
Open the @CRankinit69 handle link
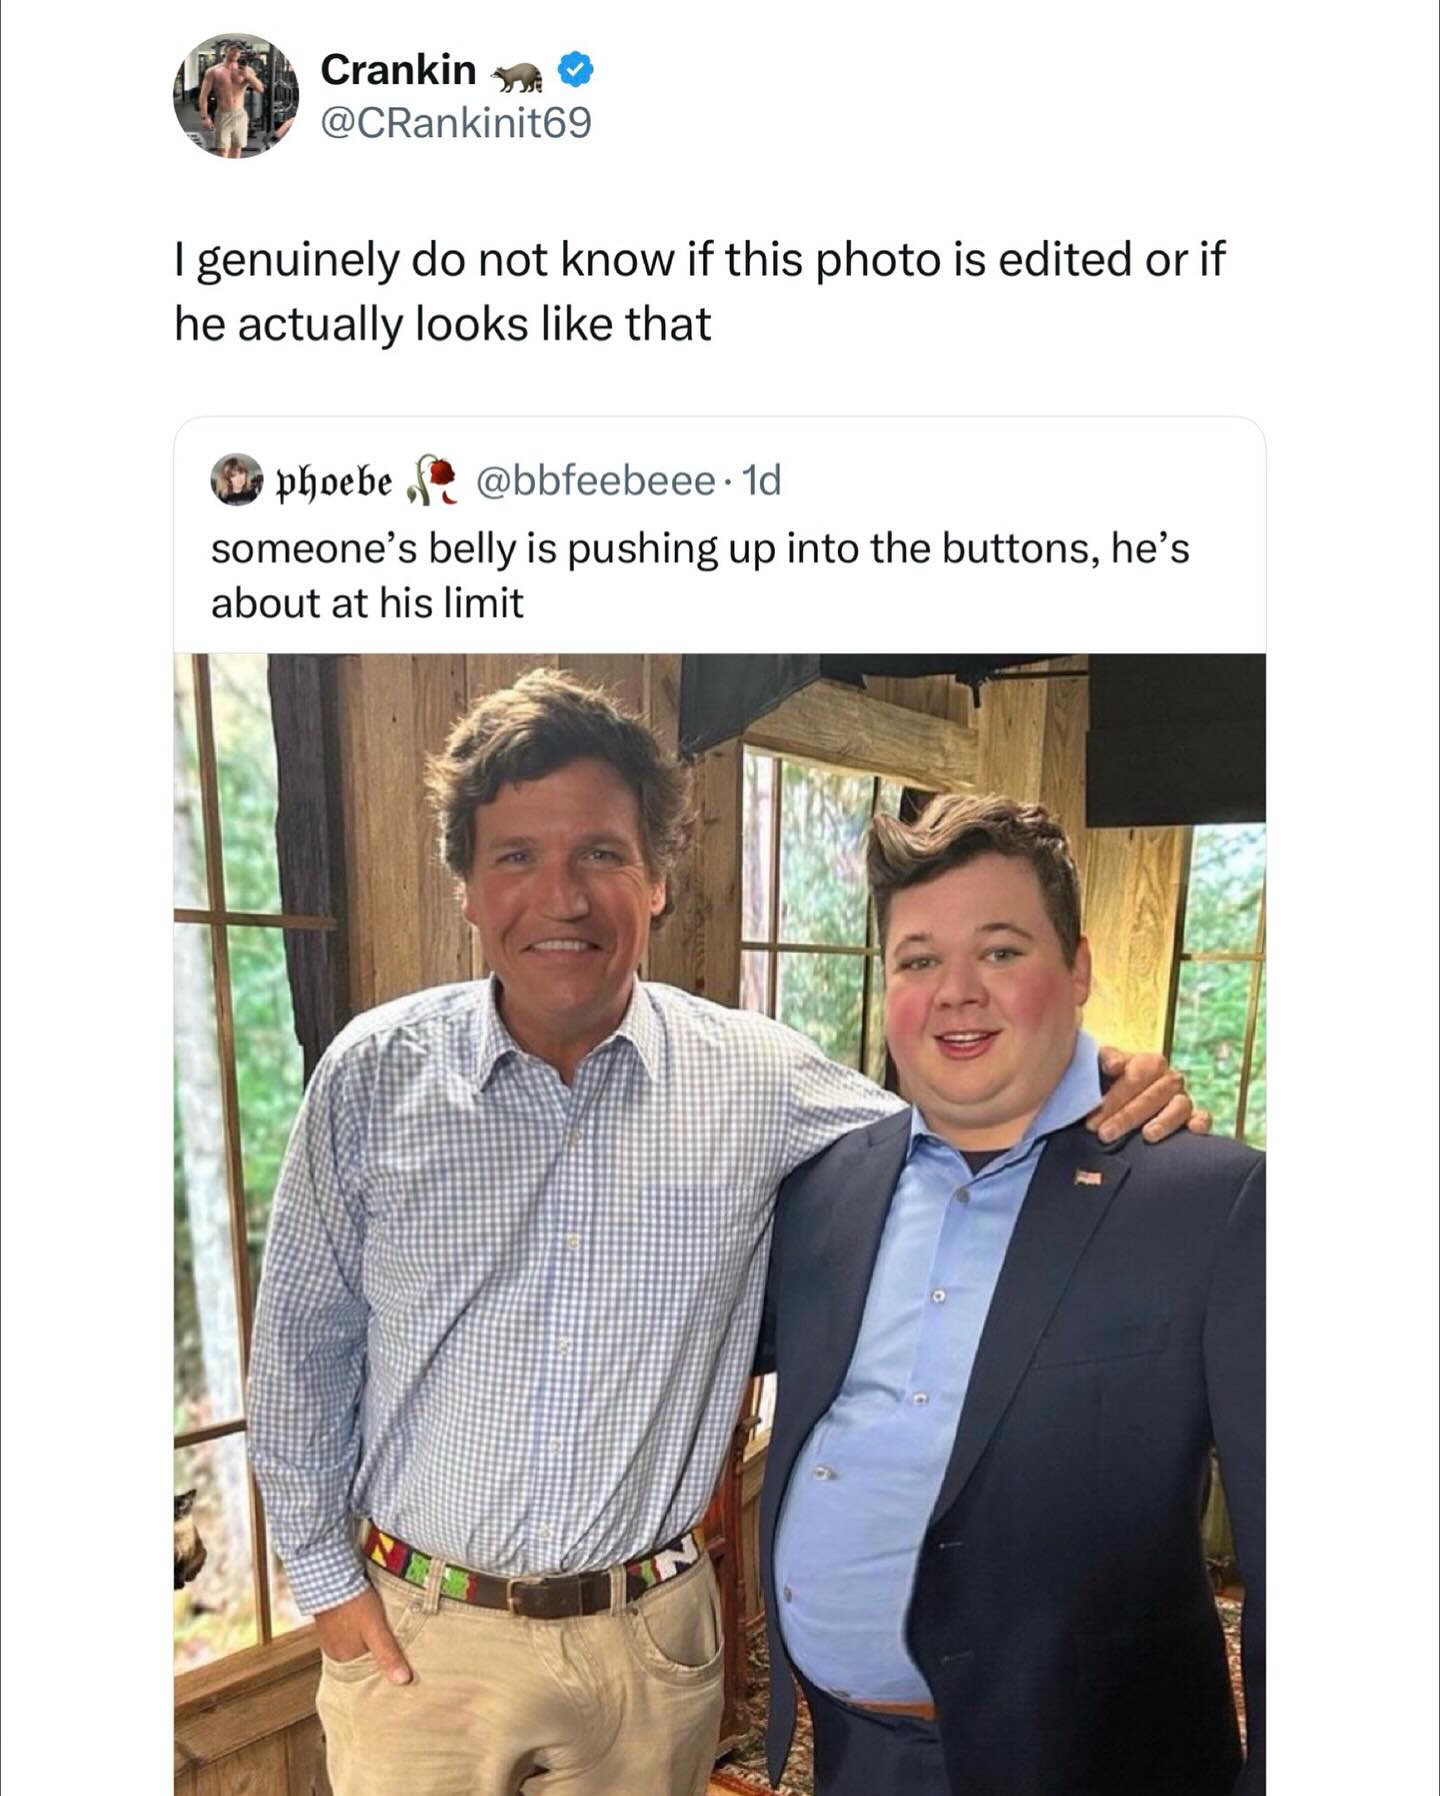(x=456, y=123)
